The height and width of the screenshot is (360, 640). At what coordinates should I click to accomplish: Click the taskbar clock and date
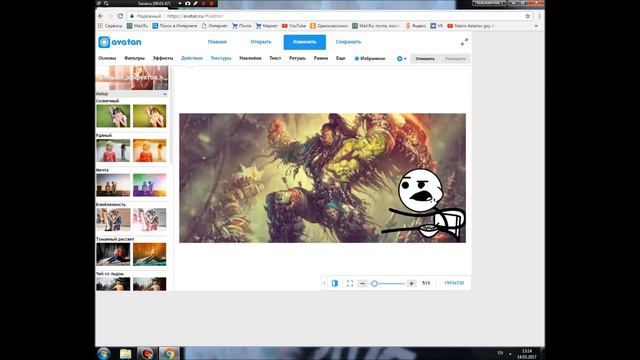[527, 354]
